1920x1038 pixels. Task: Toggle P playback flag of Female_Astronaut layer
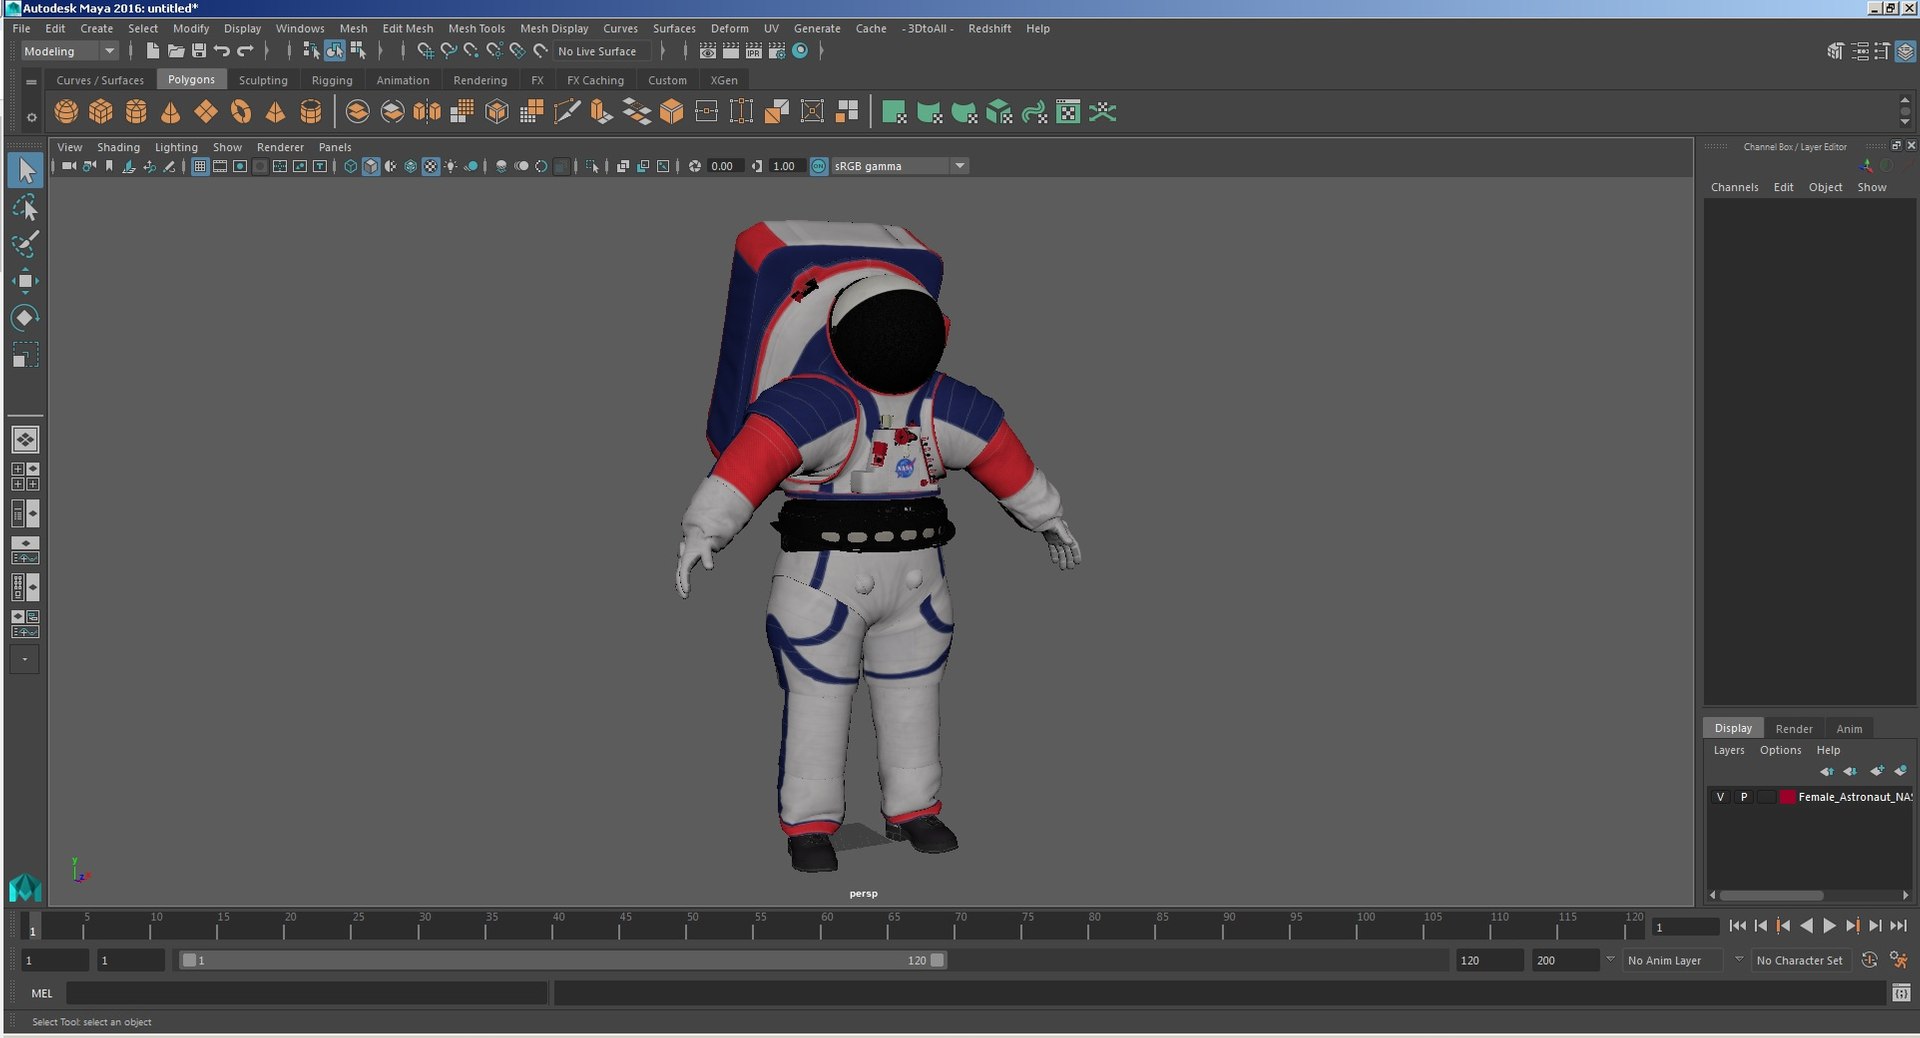click(x=1744, y=797)
